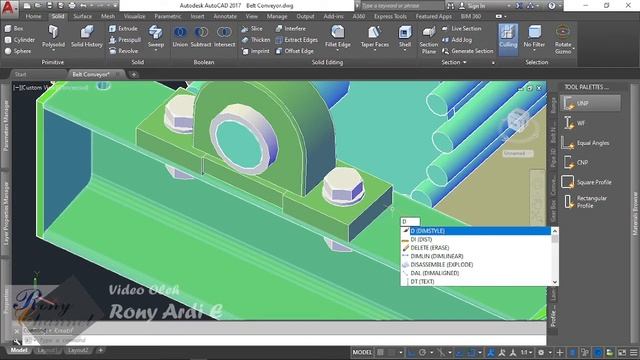
Task: Add a new drawing tab
Action: (x=133, y=74)
